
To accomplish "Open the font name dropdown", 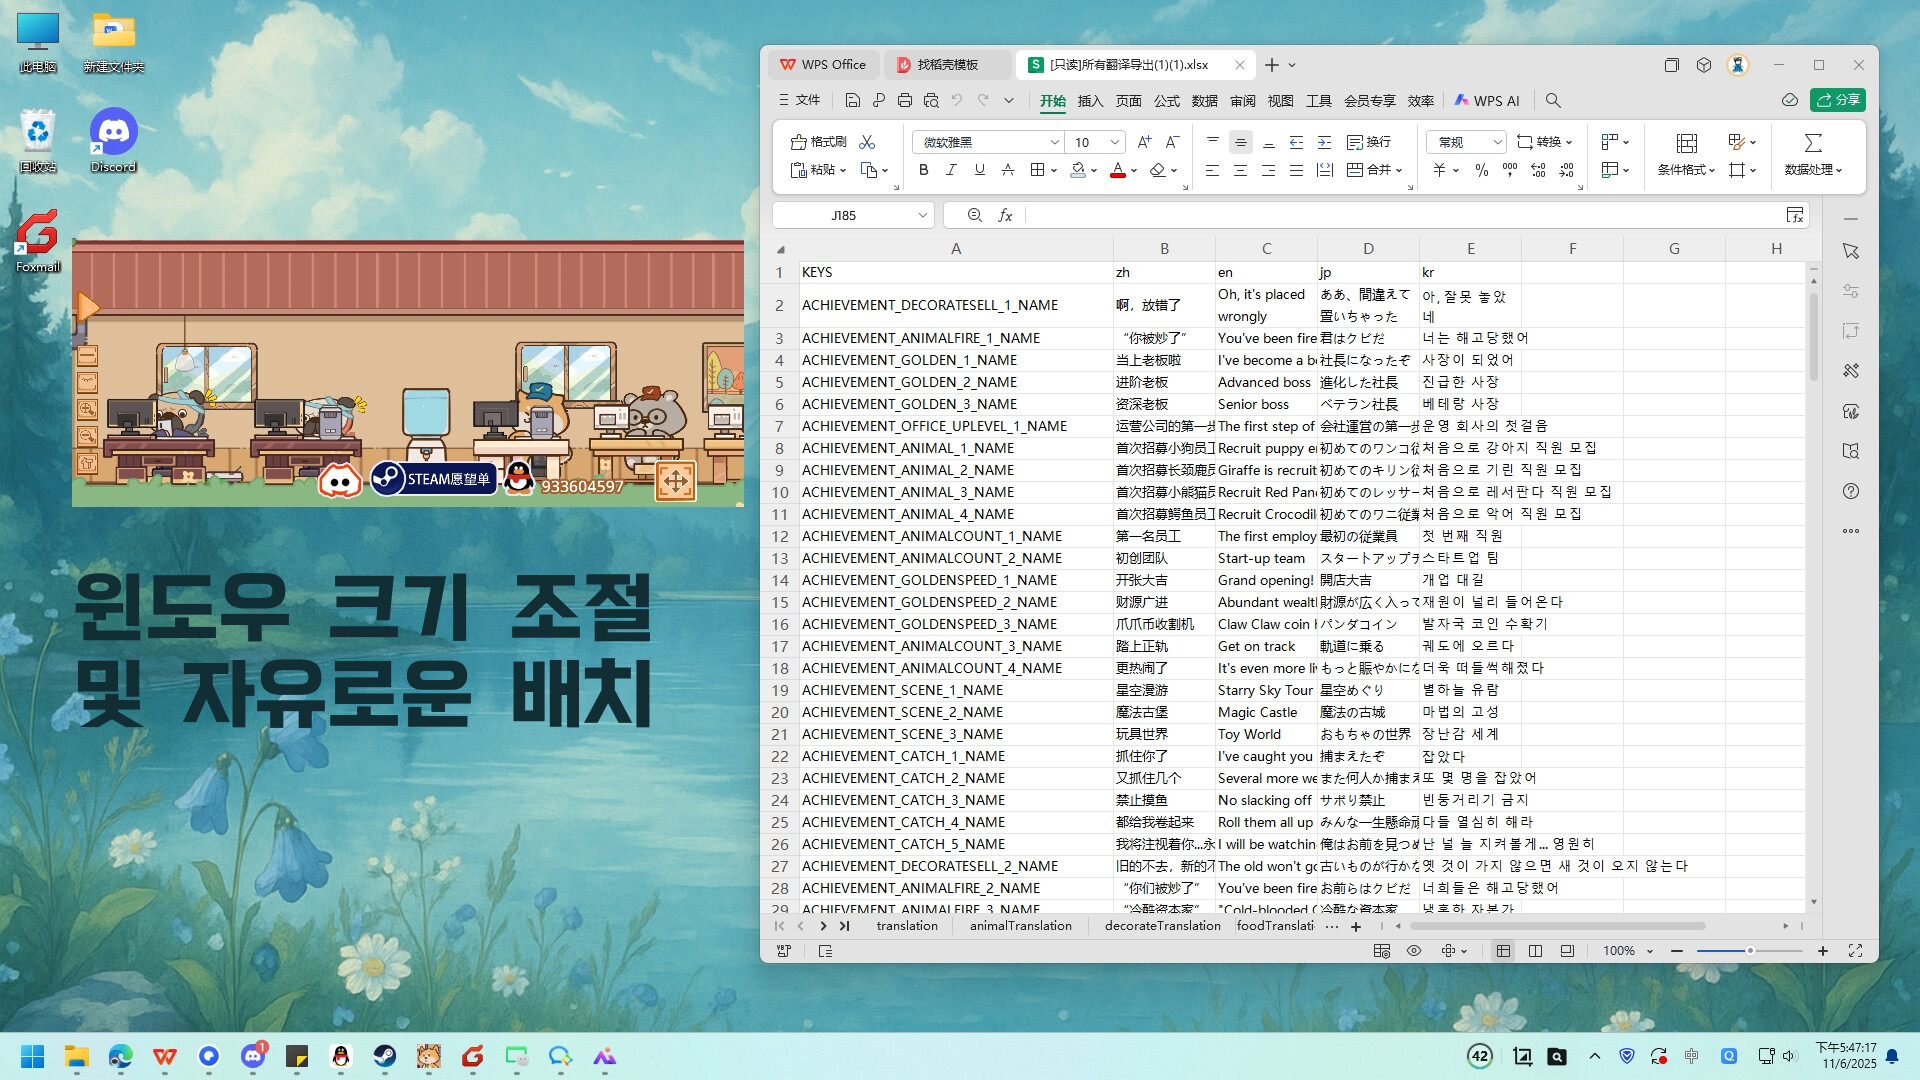I will pyautogui.click(x=1054, y=142).
